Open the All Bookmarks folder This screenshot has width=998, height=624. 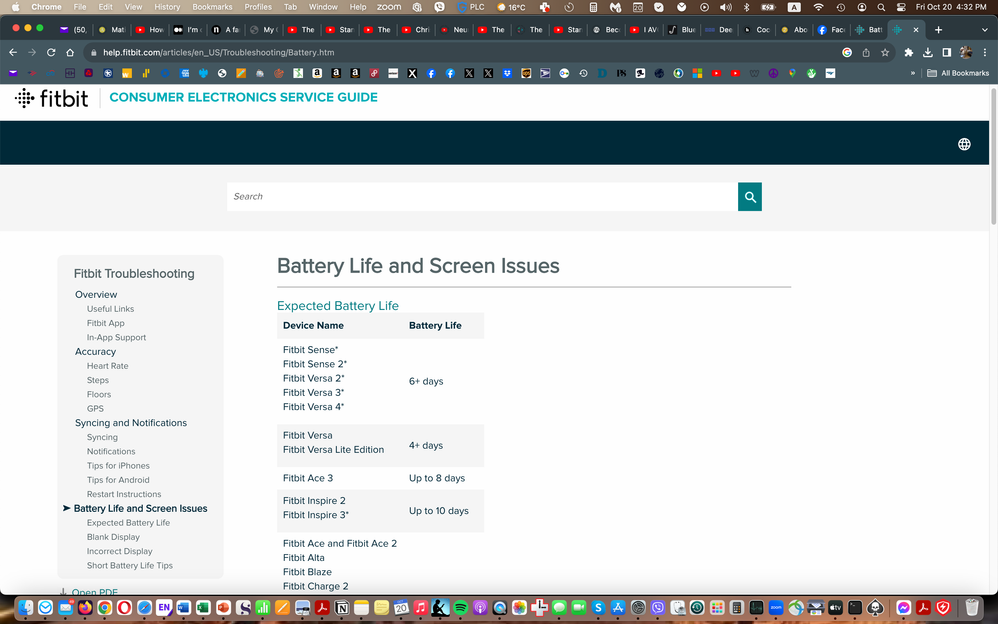[x=958, y=73]
